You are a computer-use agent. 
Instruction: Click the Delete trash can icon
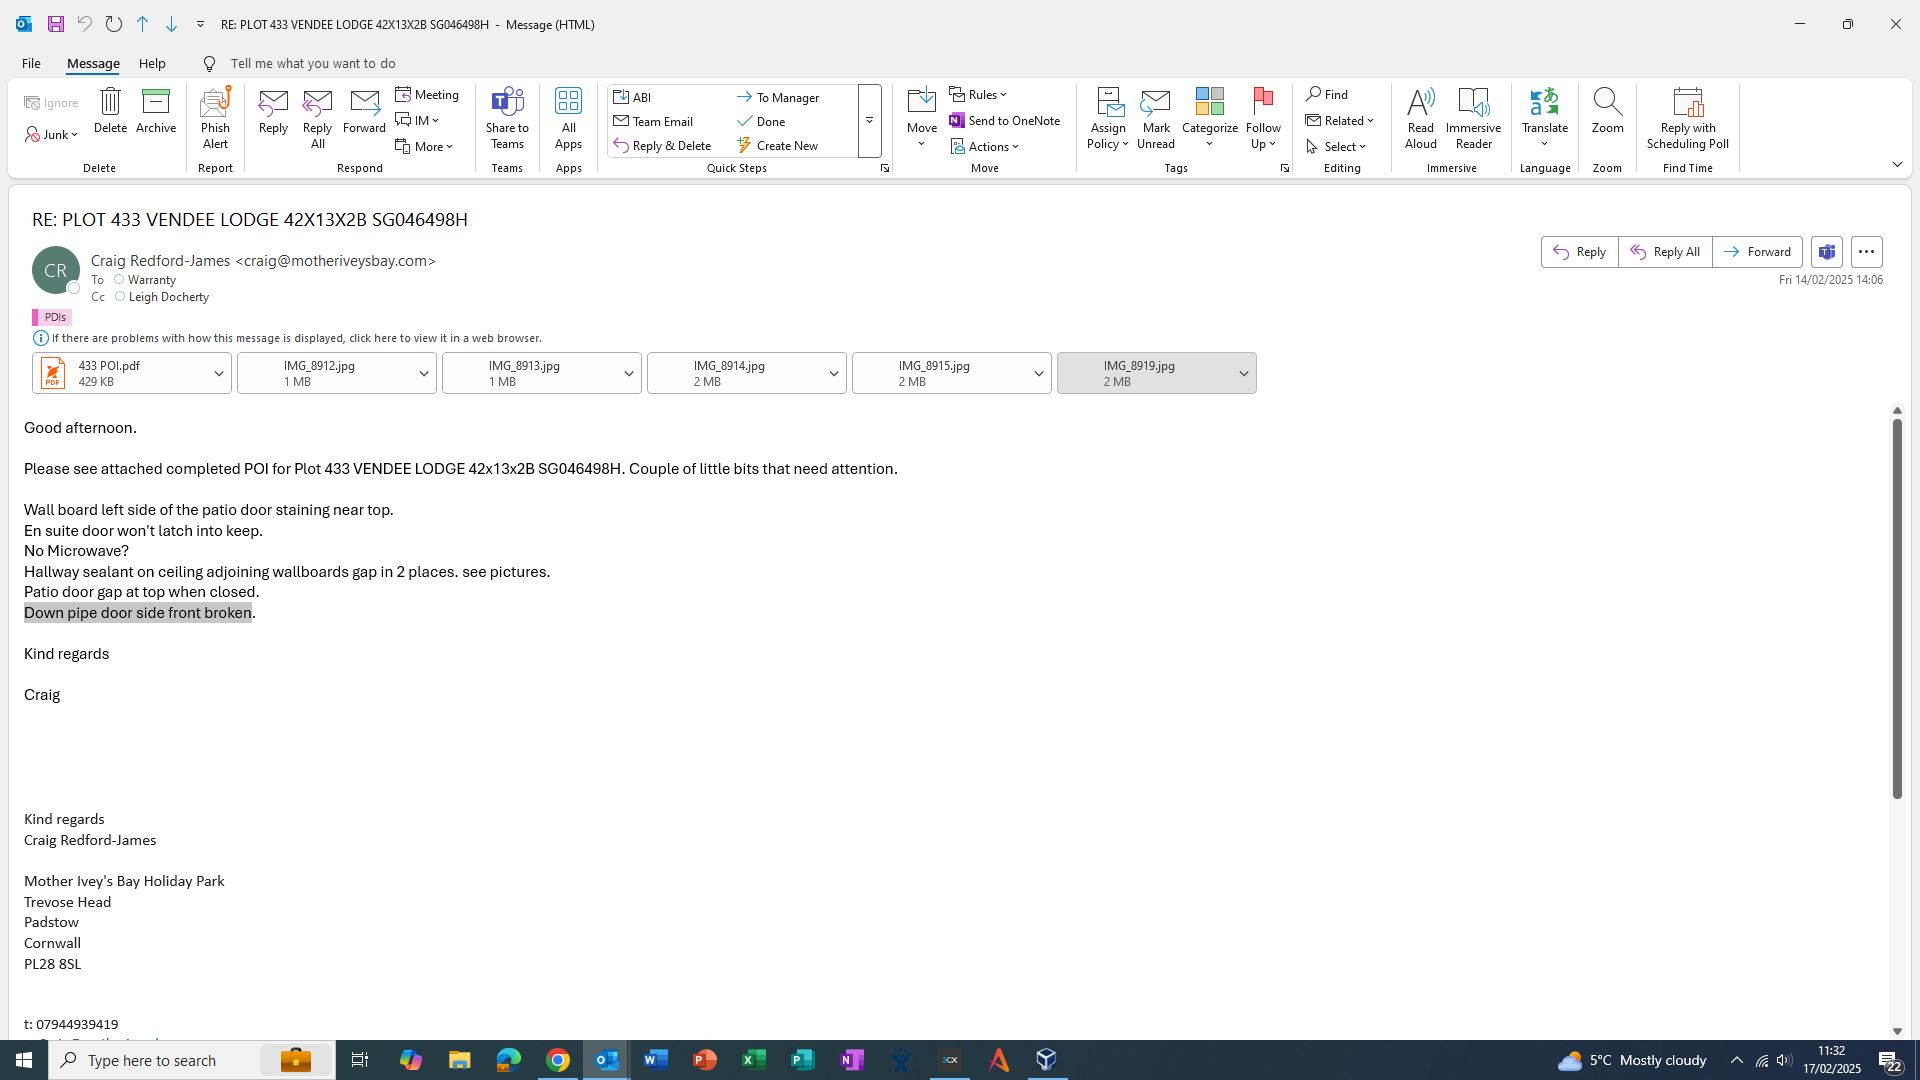pos(110,102)
